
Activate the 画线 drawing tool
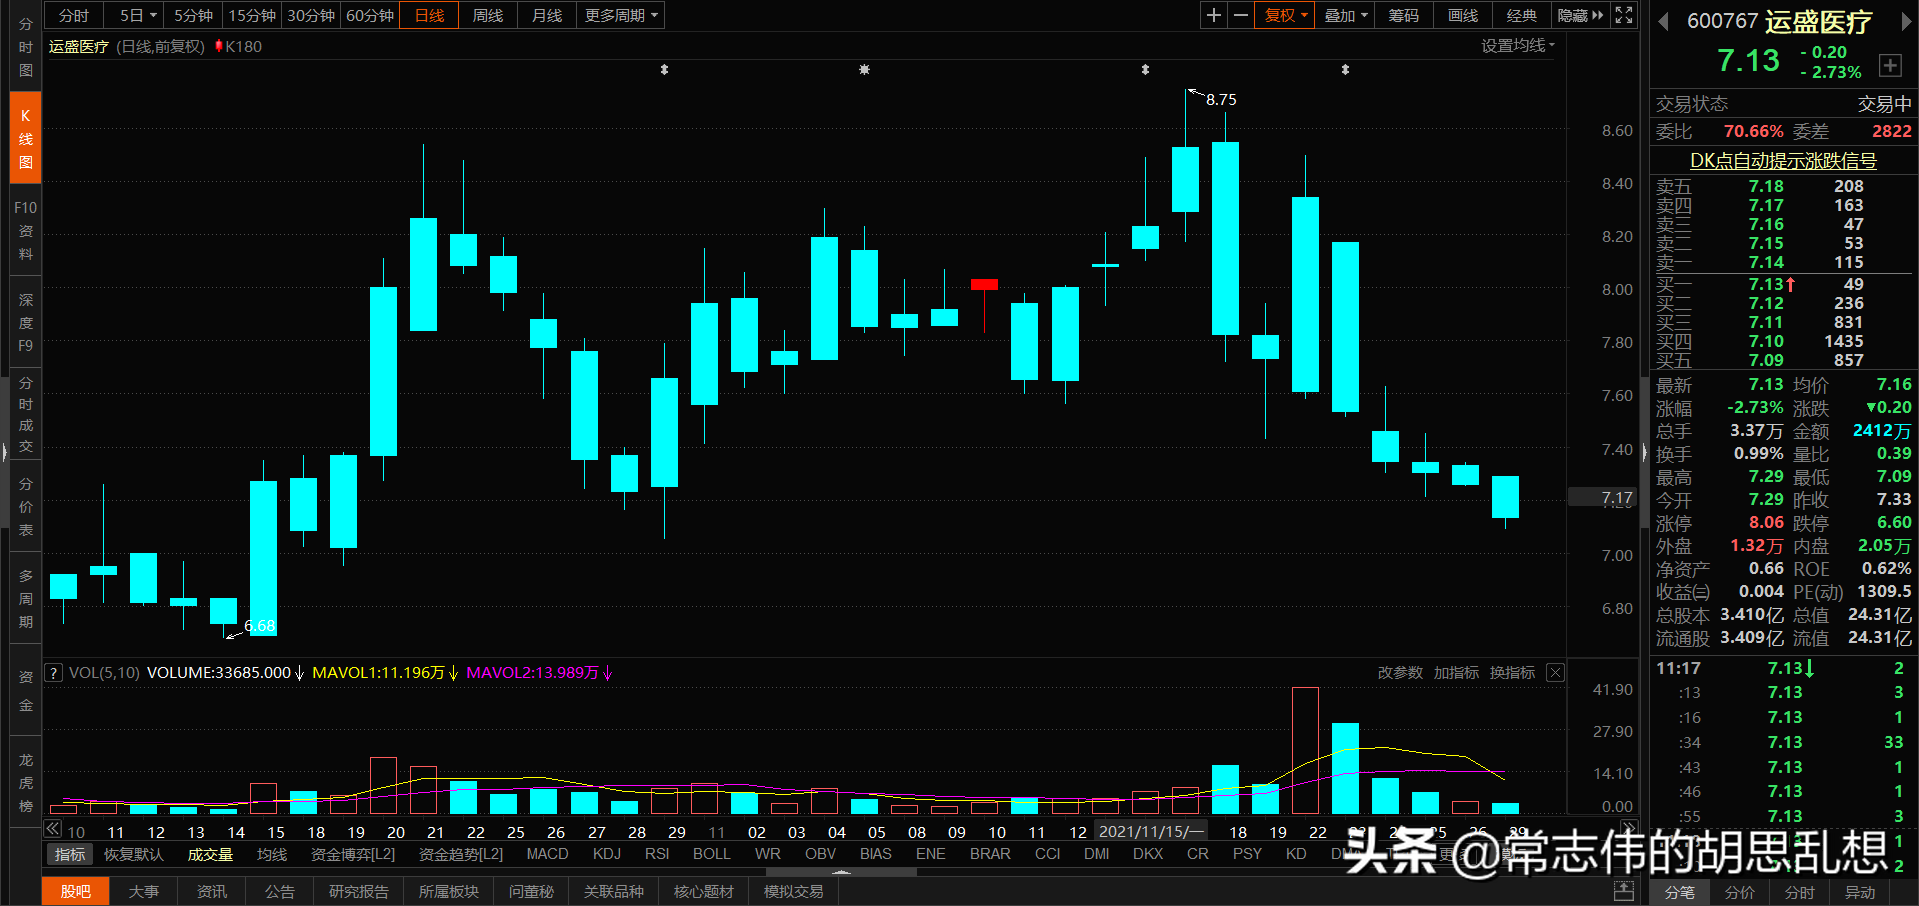click(1461, 15)
